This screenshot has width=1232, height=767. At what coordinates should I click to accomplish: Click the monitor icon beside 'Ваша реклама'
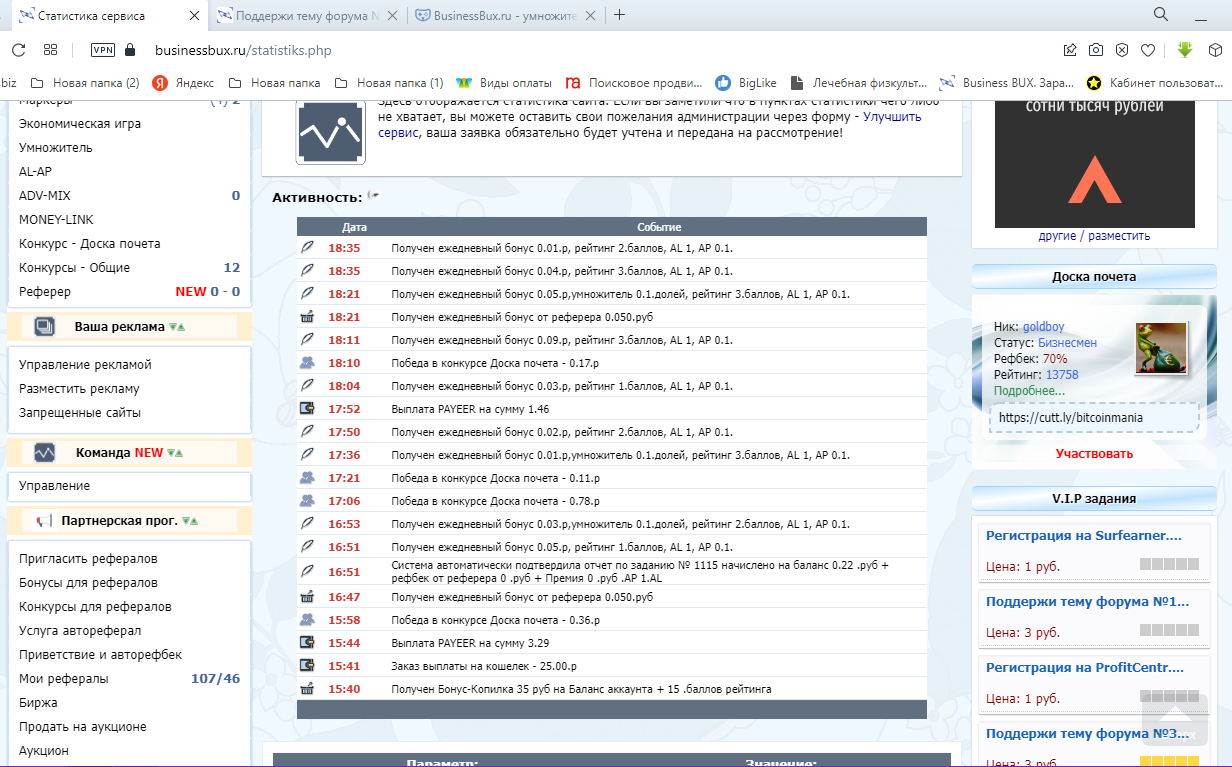[x=45, y=327]
